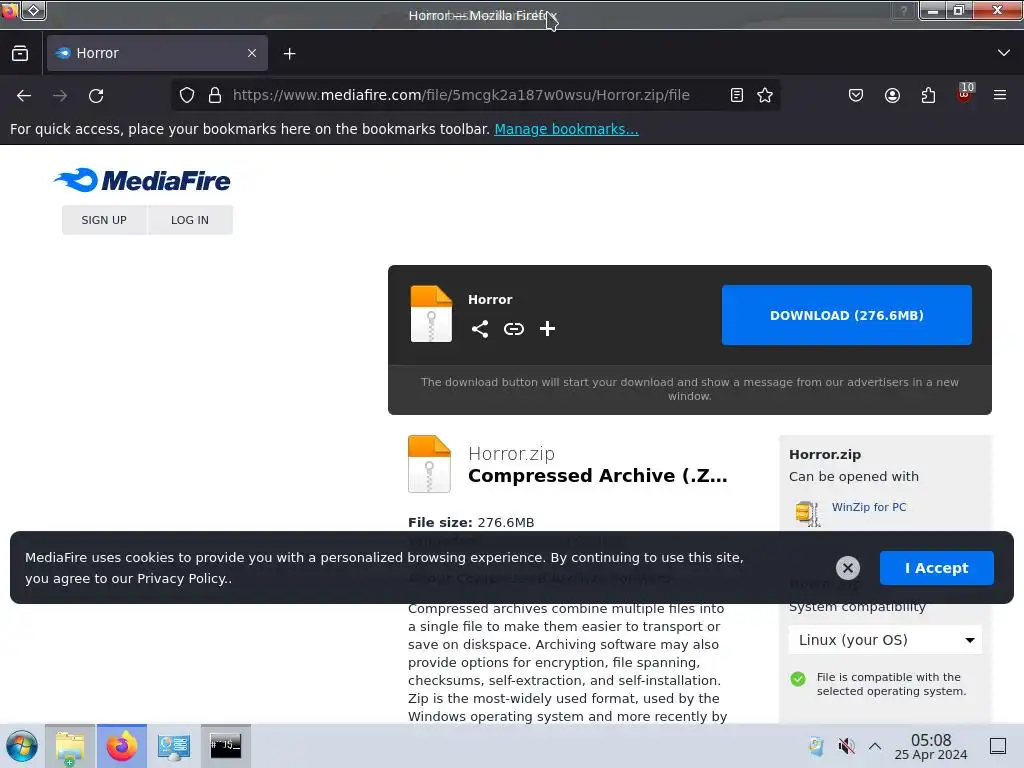Open the system settings taskbar icon
Viewport: 1024px width, 768px height.
[x=174, y=746]
